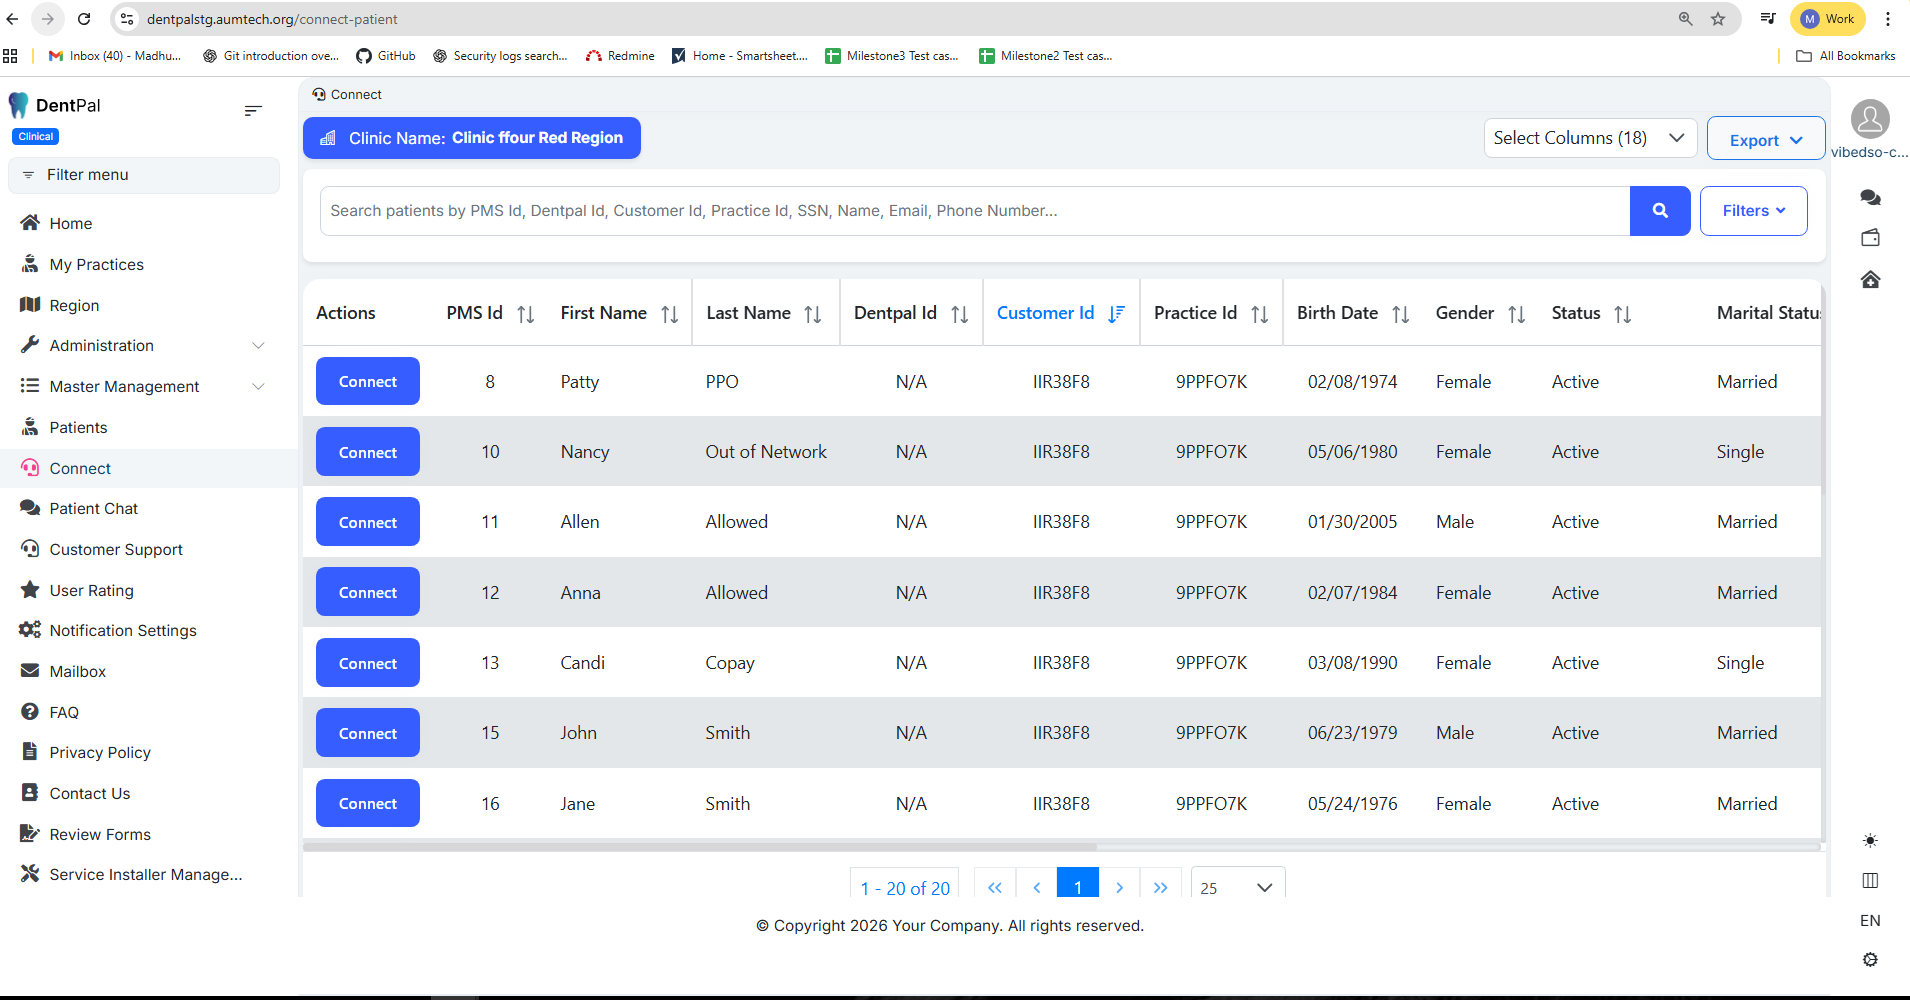This screenshot has height=1000, width=1910.
Task: Open the Filters button
Action: 1753,211
